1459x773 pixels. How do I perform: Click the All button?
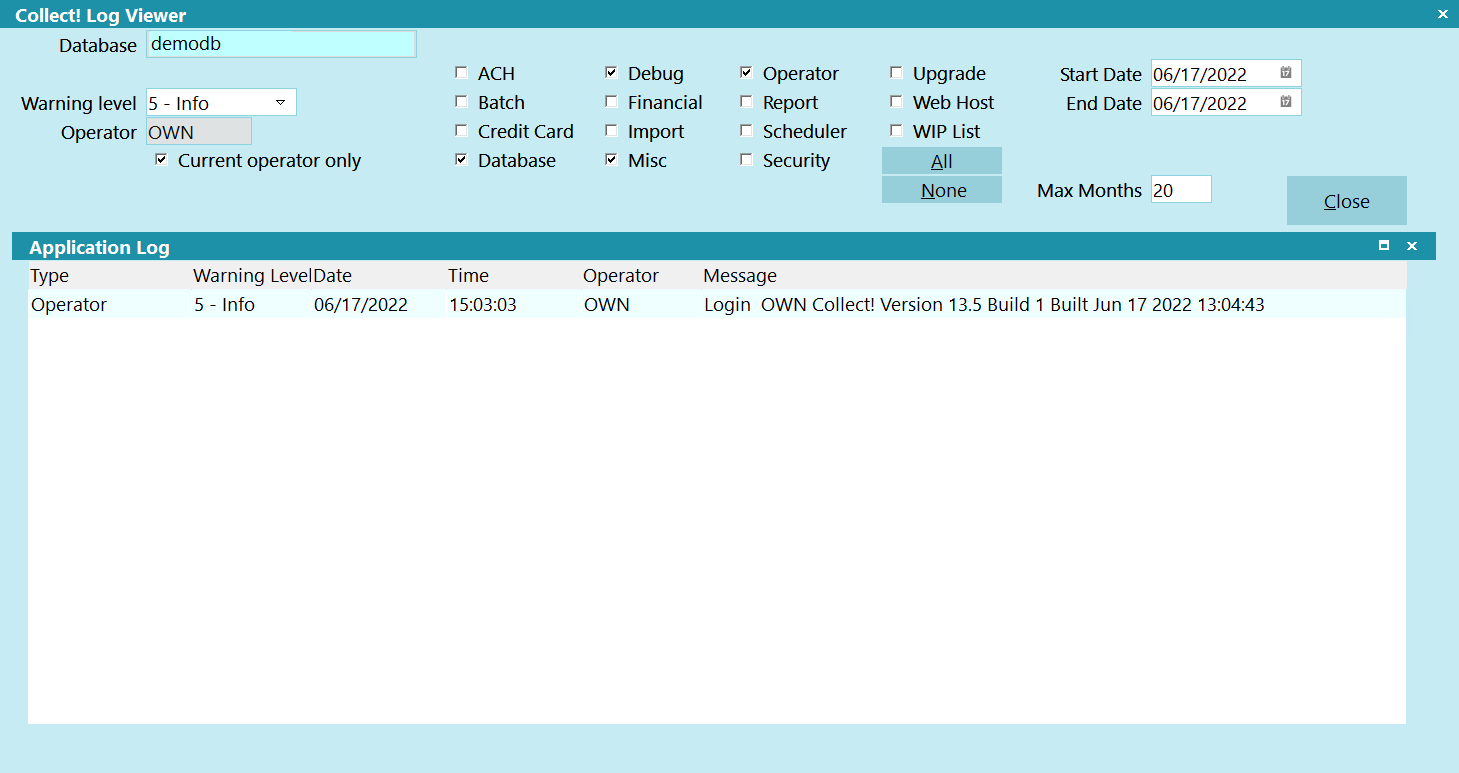tap(941, 161)
